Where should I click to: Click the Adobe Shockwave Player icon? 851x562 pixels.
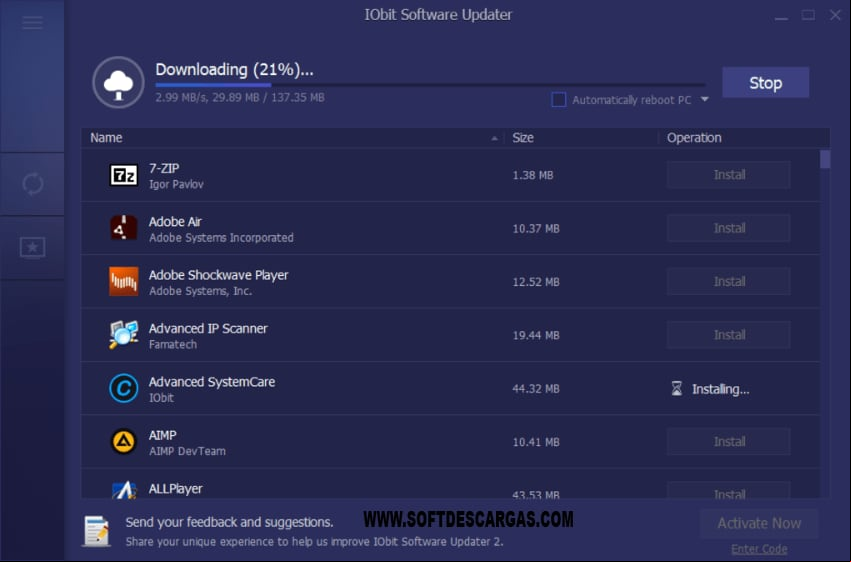[124, 282]
